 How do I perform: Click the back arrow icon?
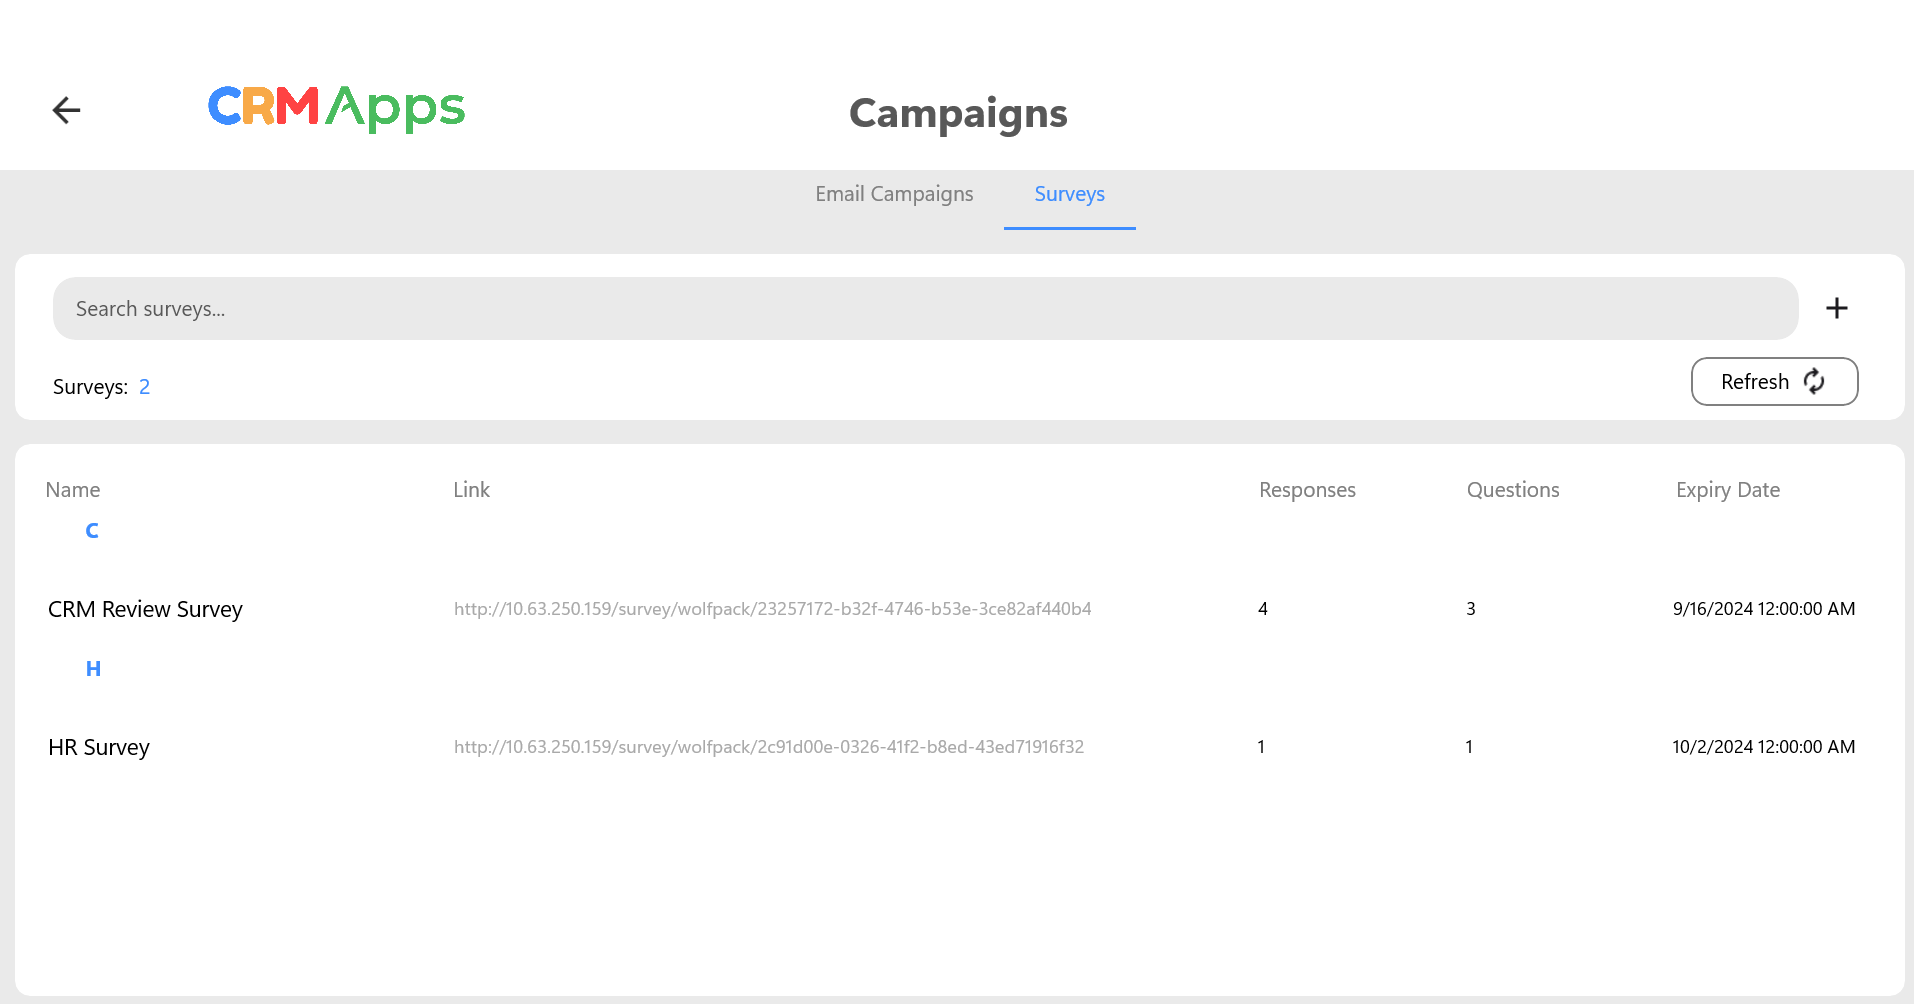pyautogui.click(x=66, y=110)
